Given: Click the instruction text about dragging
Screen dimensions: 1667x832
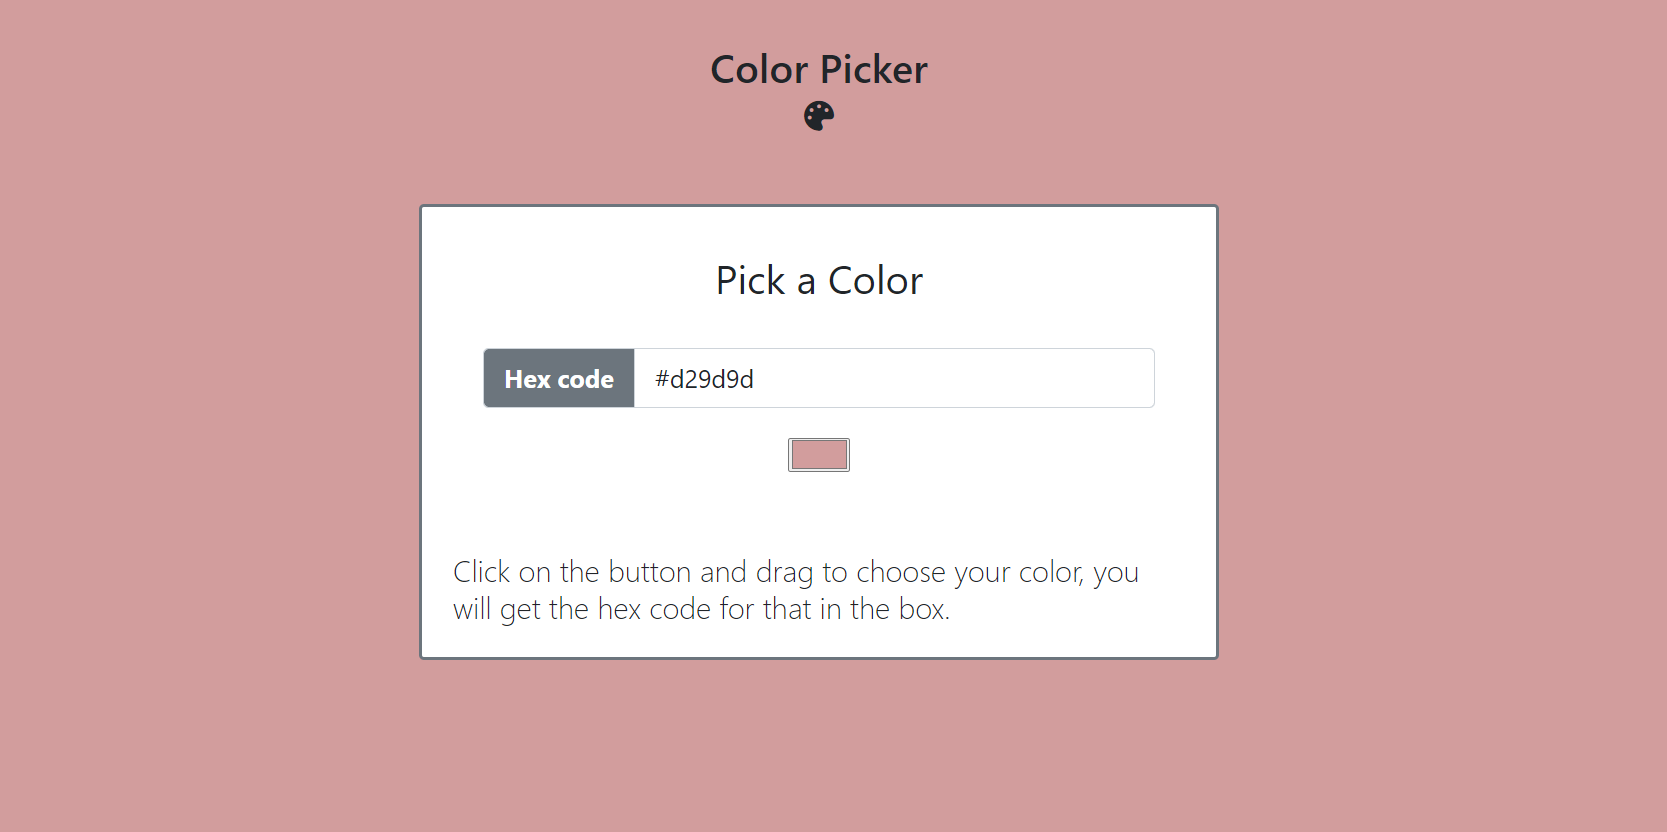Looking at the screenshot, I should pyautogui.click(x=795, y=590).
